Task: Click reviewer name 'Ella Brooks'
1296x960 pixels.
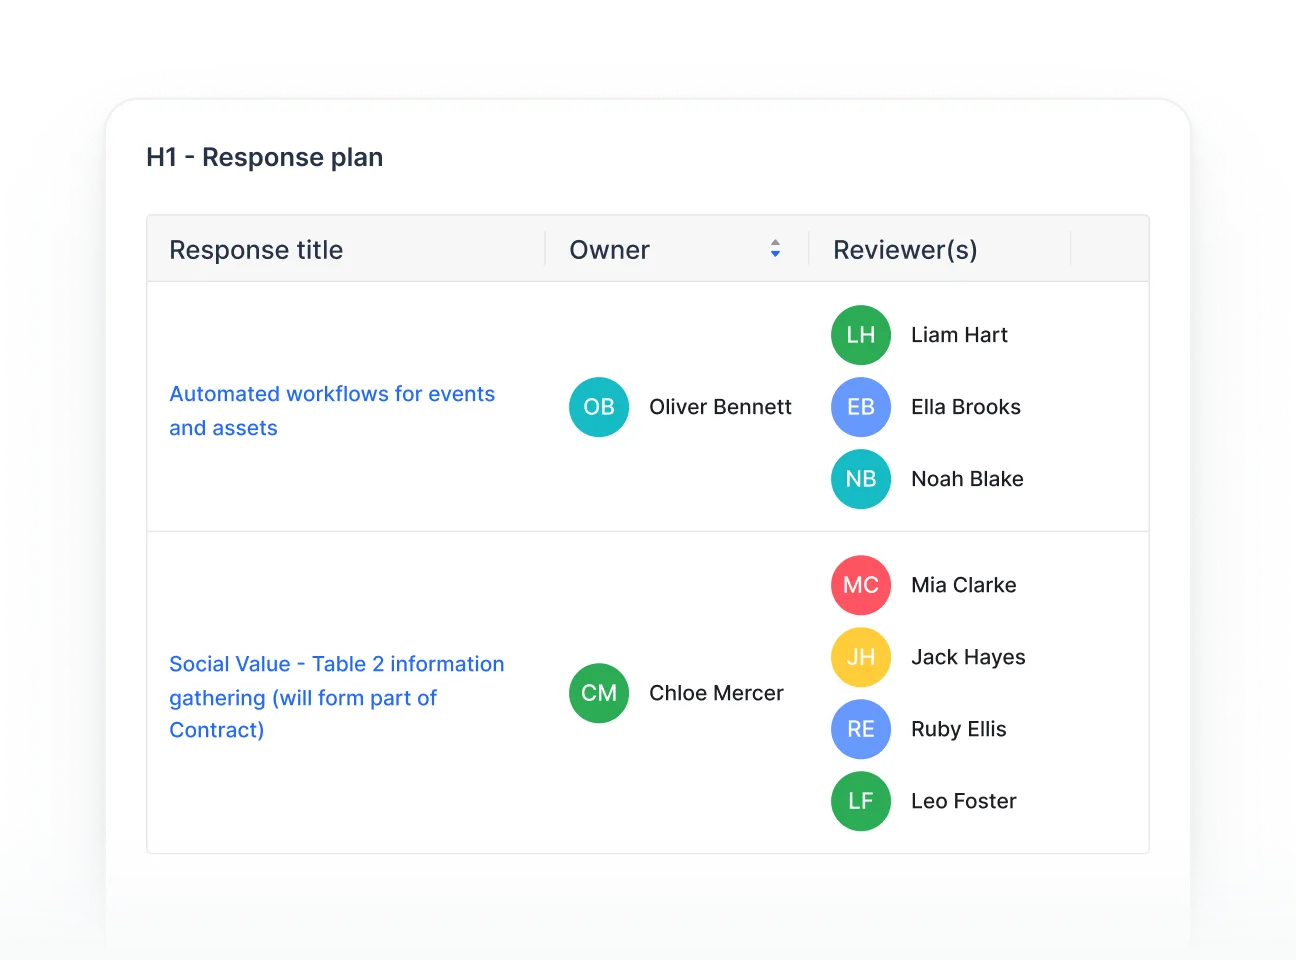Action: tap(966, 407)
